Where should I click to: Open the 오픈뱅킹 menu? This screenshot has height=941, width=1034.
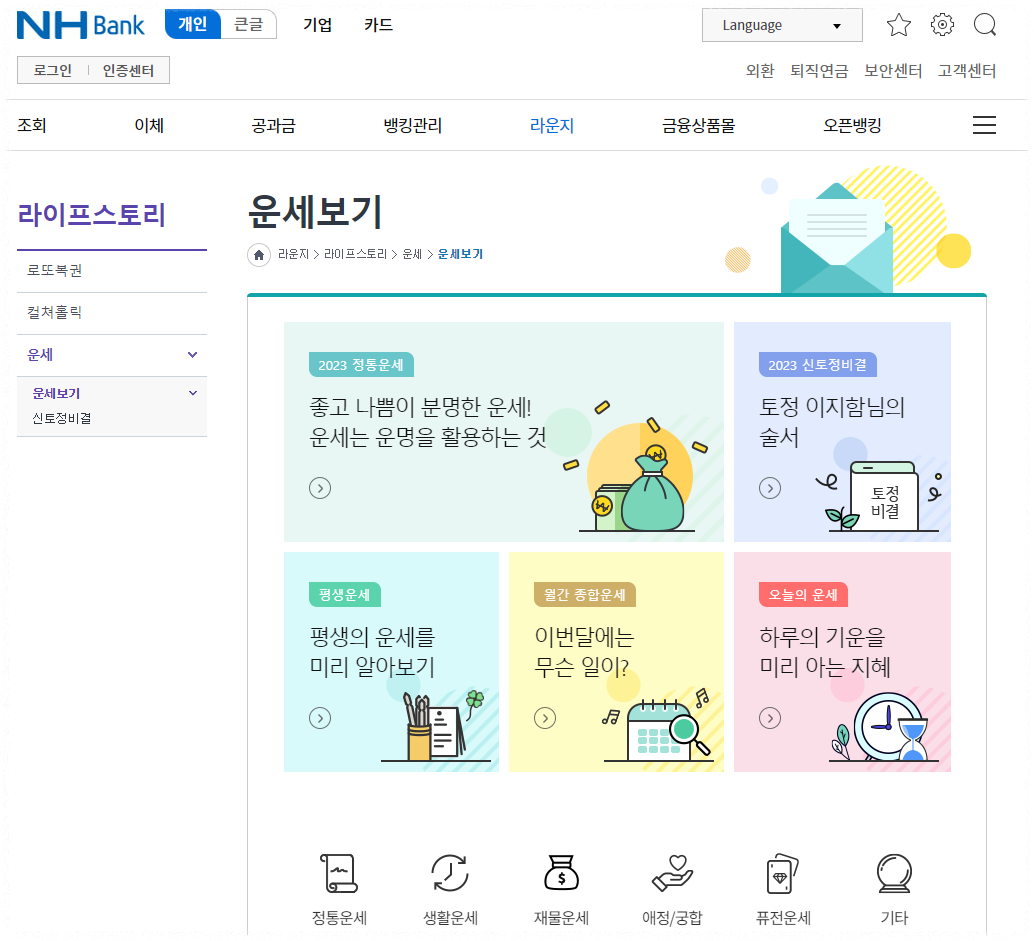852,125
